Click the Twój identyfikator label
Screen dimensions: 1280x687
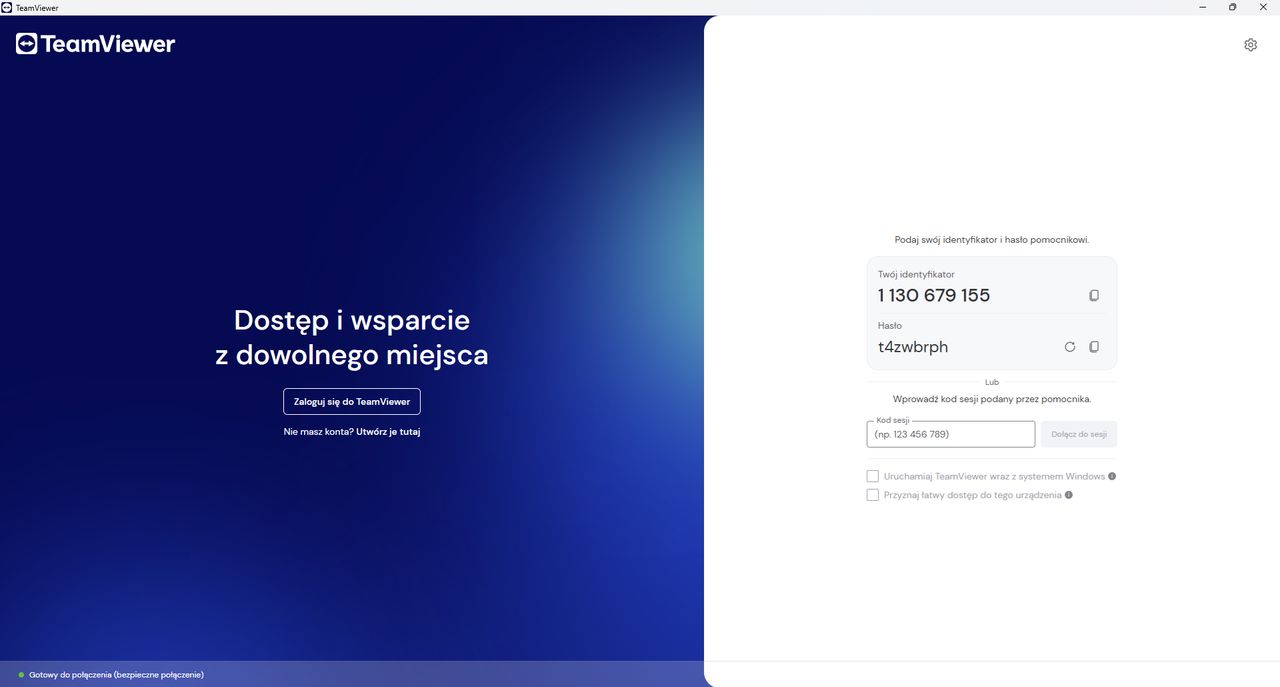click(x=916, y=274)
